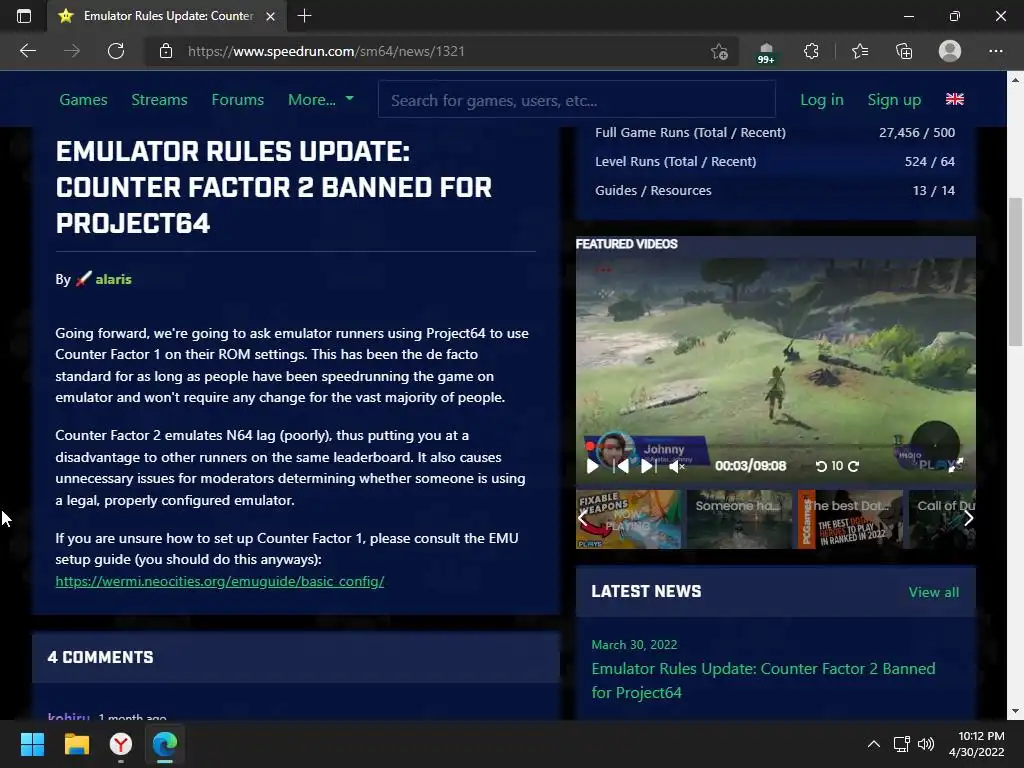Click the browser back arrow
1024x768 pixels.
coord(28,51)
